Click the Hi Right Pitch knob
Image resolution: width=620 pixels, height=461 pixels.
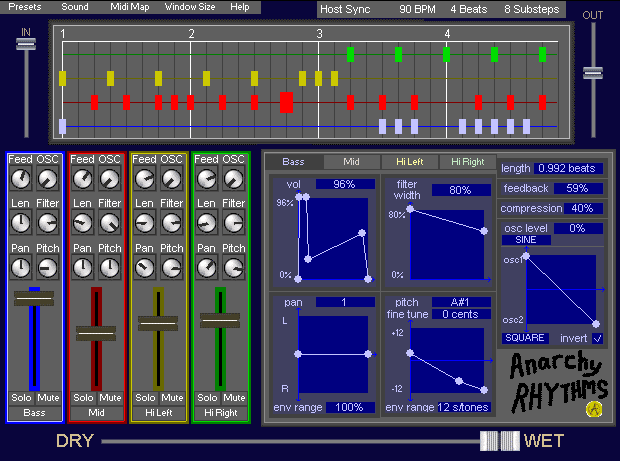tap(234, 268)
